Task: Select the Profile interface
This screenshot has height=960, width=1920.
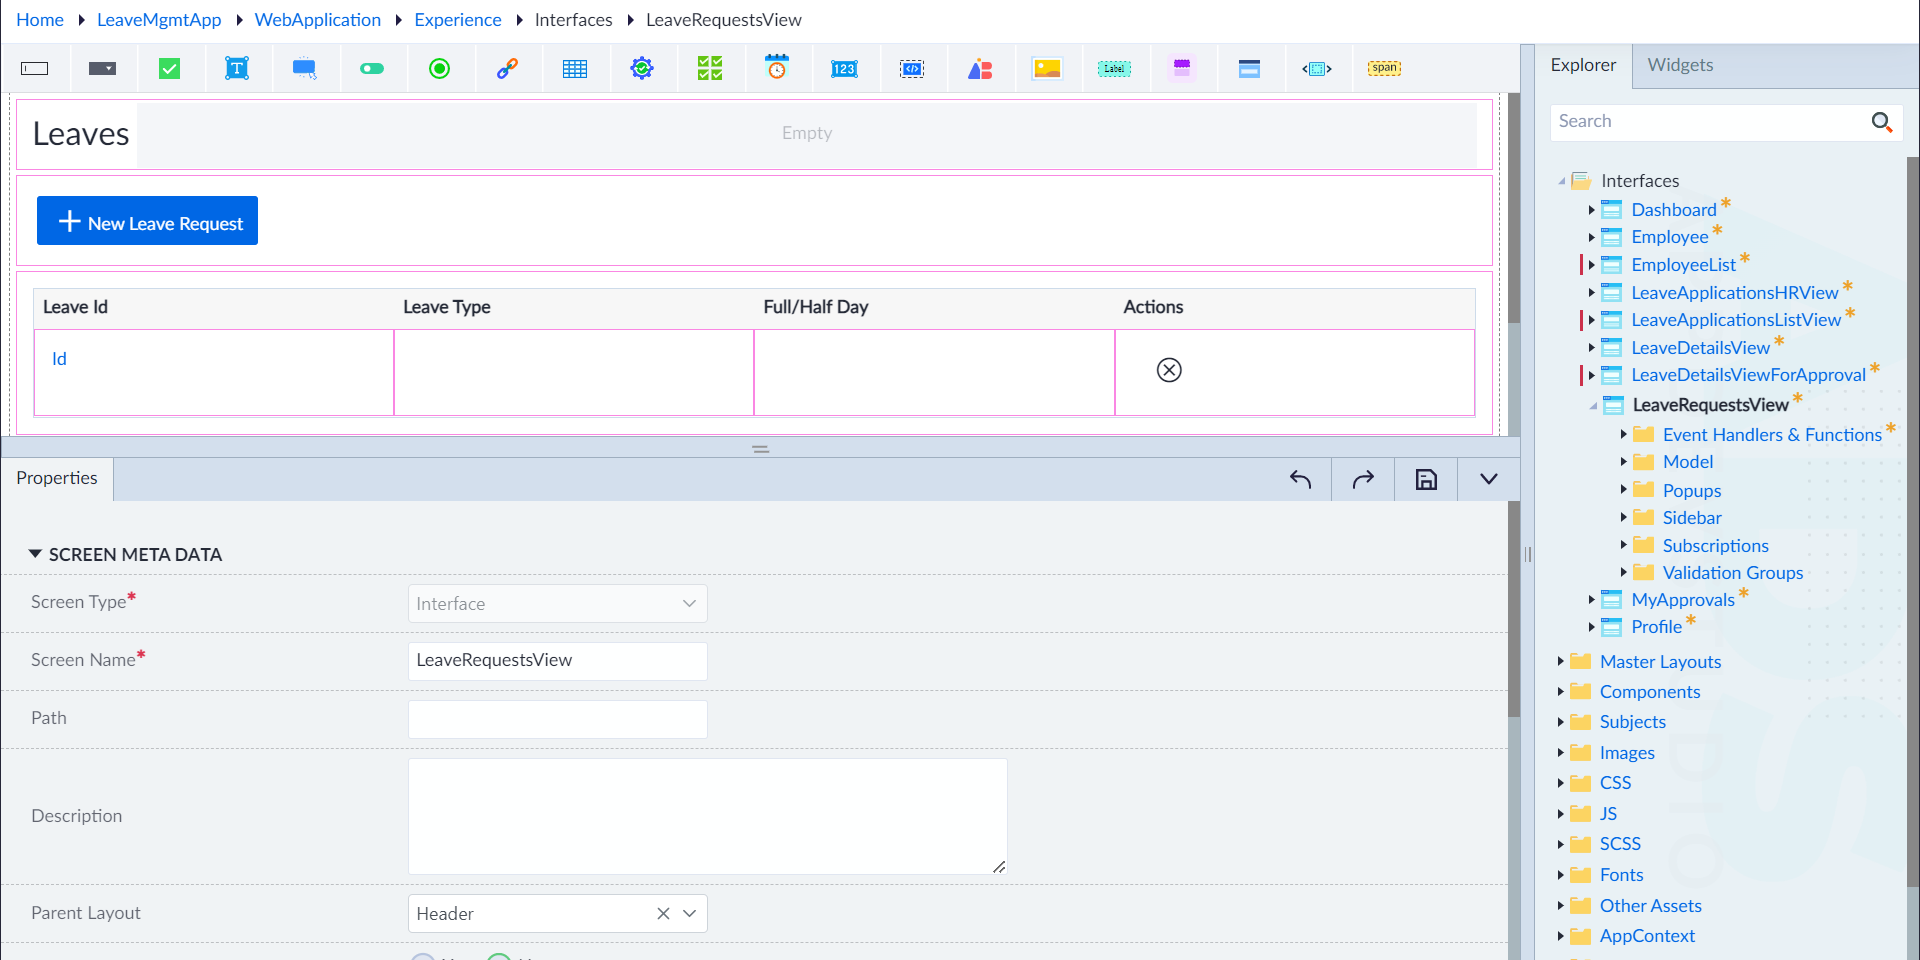Action: tap(1657, 627)
